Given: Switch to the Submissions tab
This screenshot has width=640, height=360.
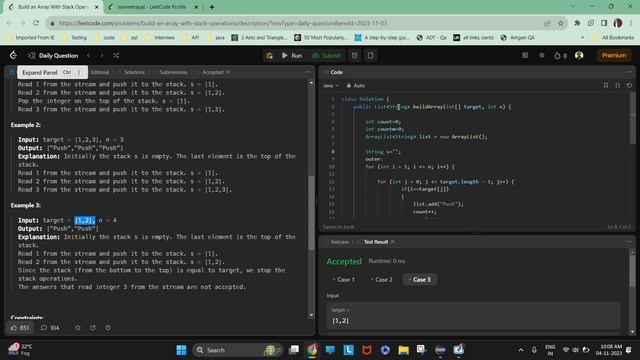Looking at the screenshot, I should (x=173, y=72).
